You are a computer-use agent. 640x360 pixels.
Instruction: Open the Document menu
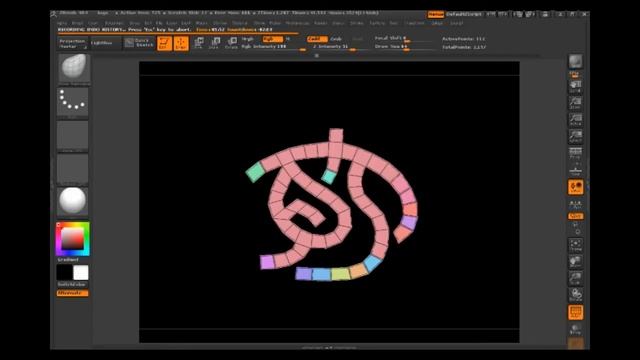tap(114, 24)
